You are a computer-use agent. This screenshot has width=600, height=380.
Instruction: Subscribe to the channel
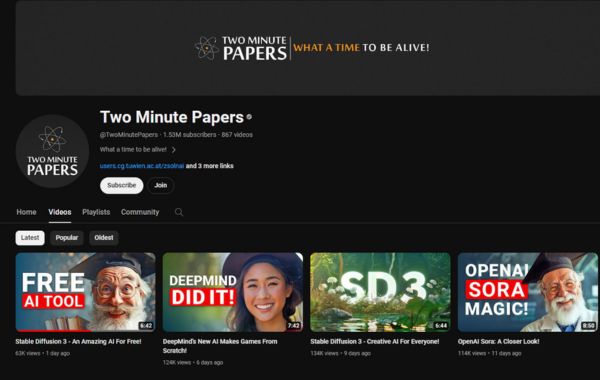click(122, 185)
